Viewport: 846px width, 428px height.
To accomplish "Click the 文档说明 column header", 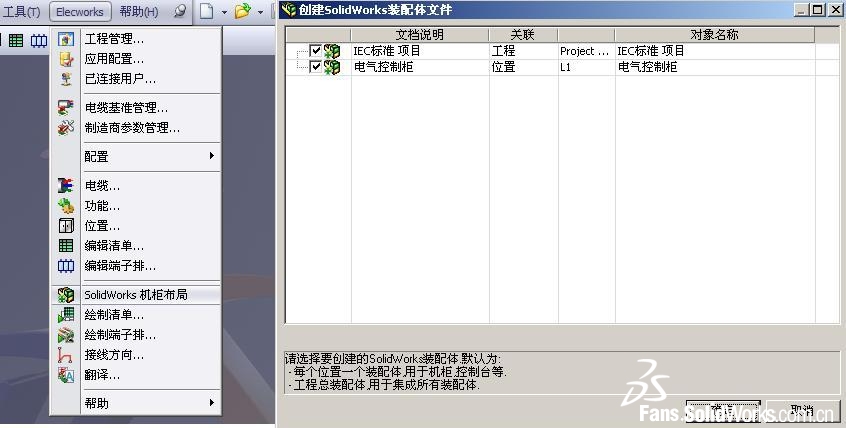I will (x=420, y=35).
